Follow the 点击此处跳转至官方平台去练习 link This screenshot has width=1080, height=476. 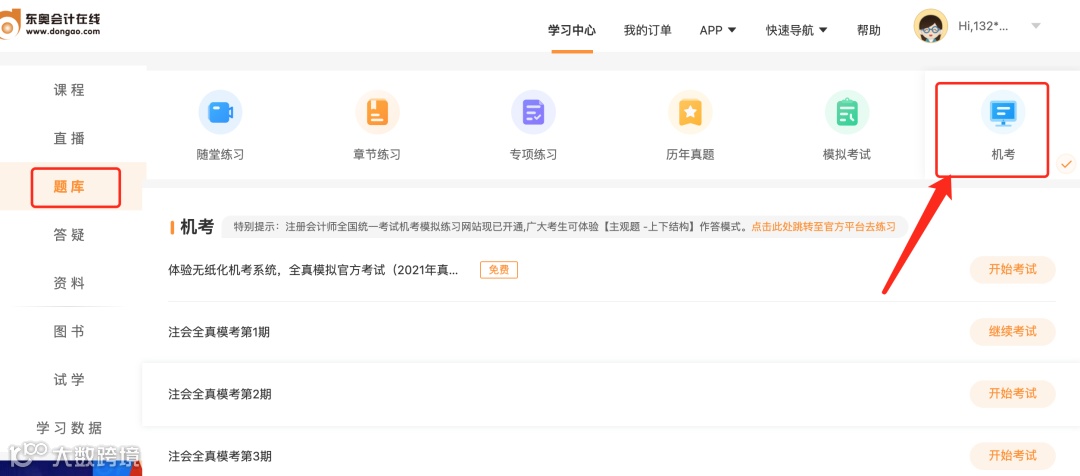click(823, 227)
